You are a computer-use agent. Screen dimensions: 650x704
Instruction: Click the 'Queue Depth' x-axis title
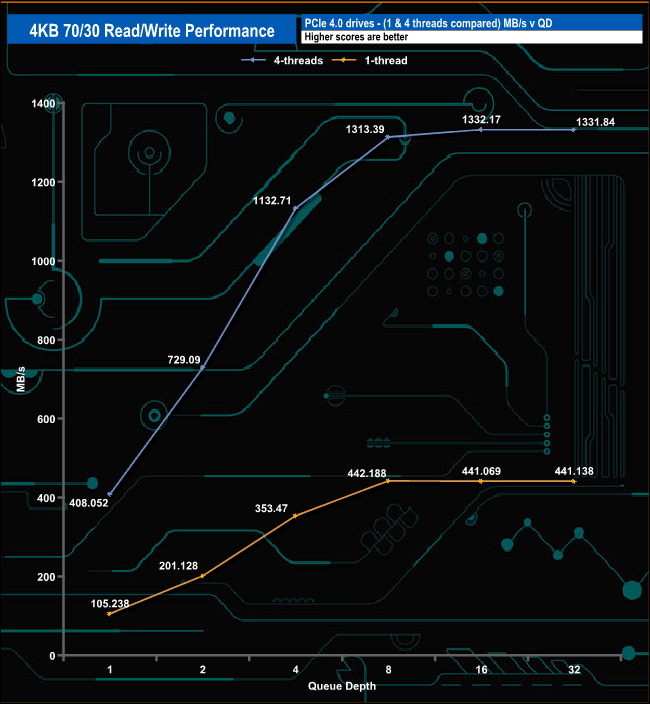point(342,686)
